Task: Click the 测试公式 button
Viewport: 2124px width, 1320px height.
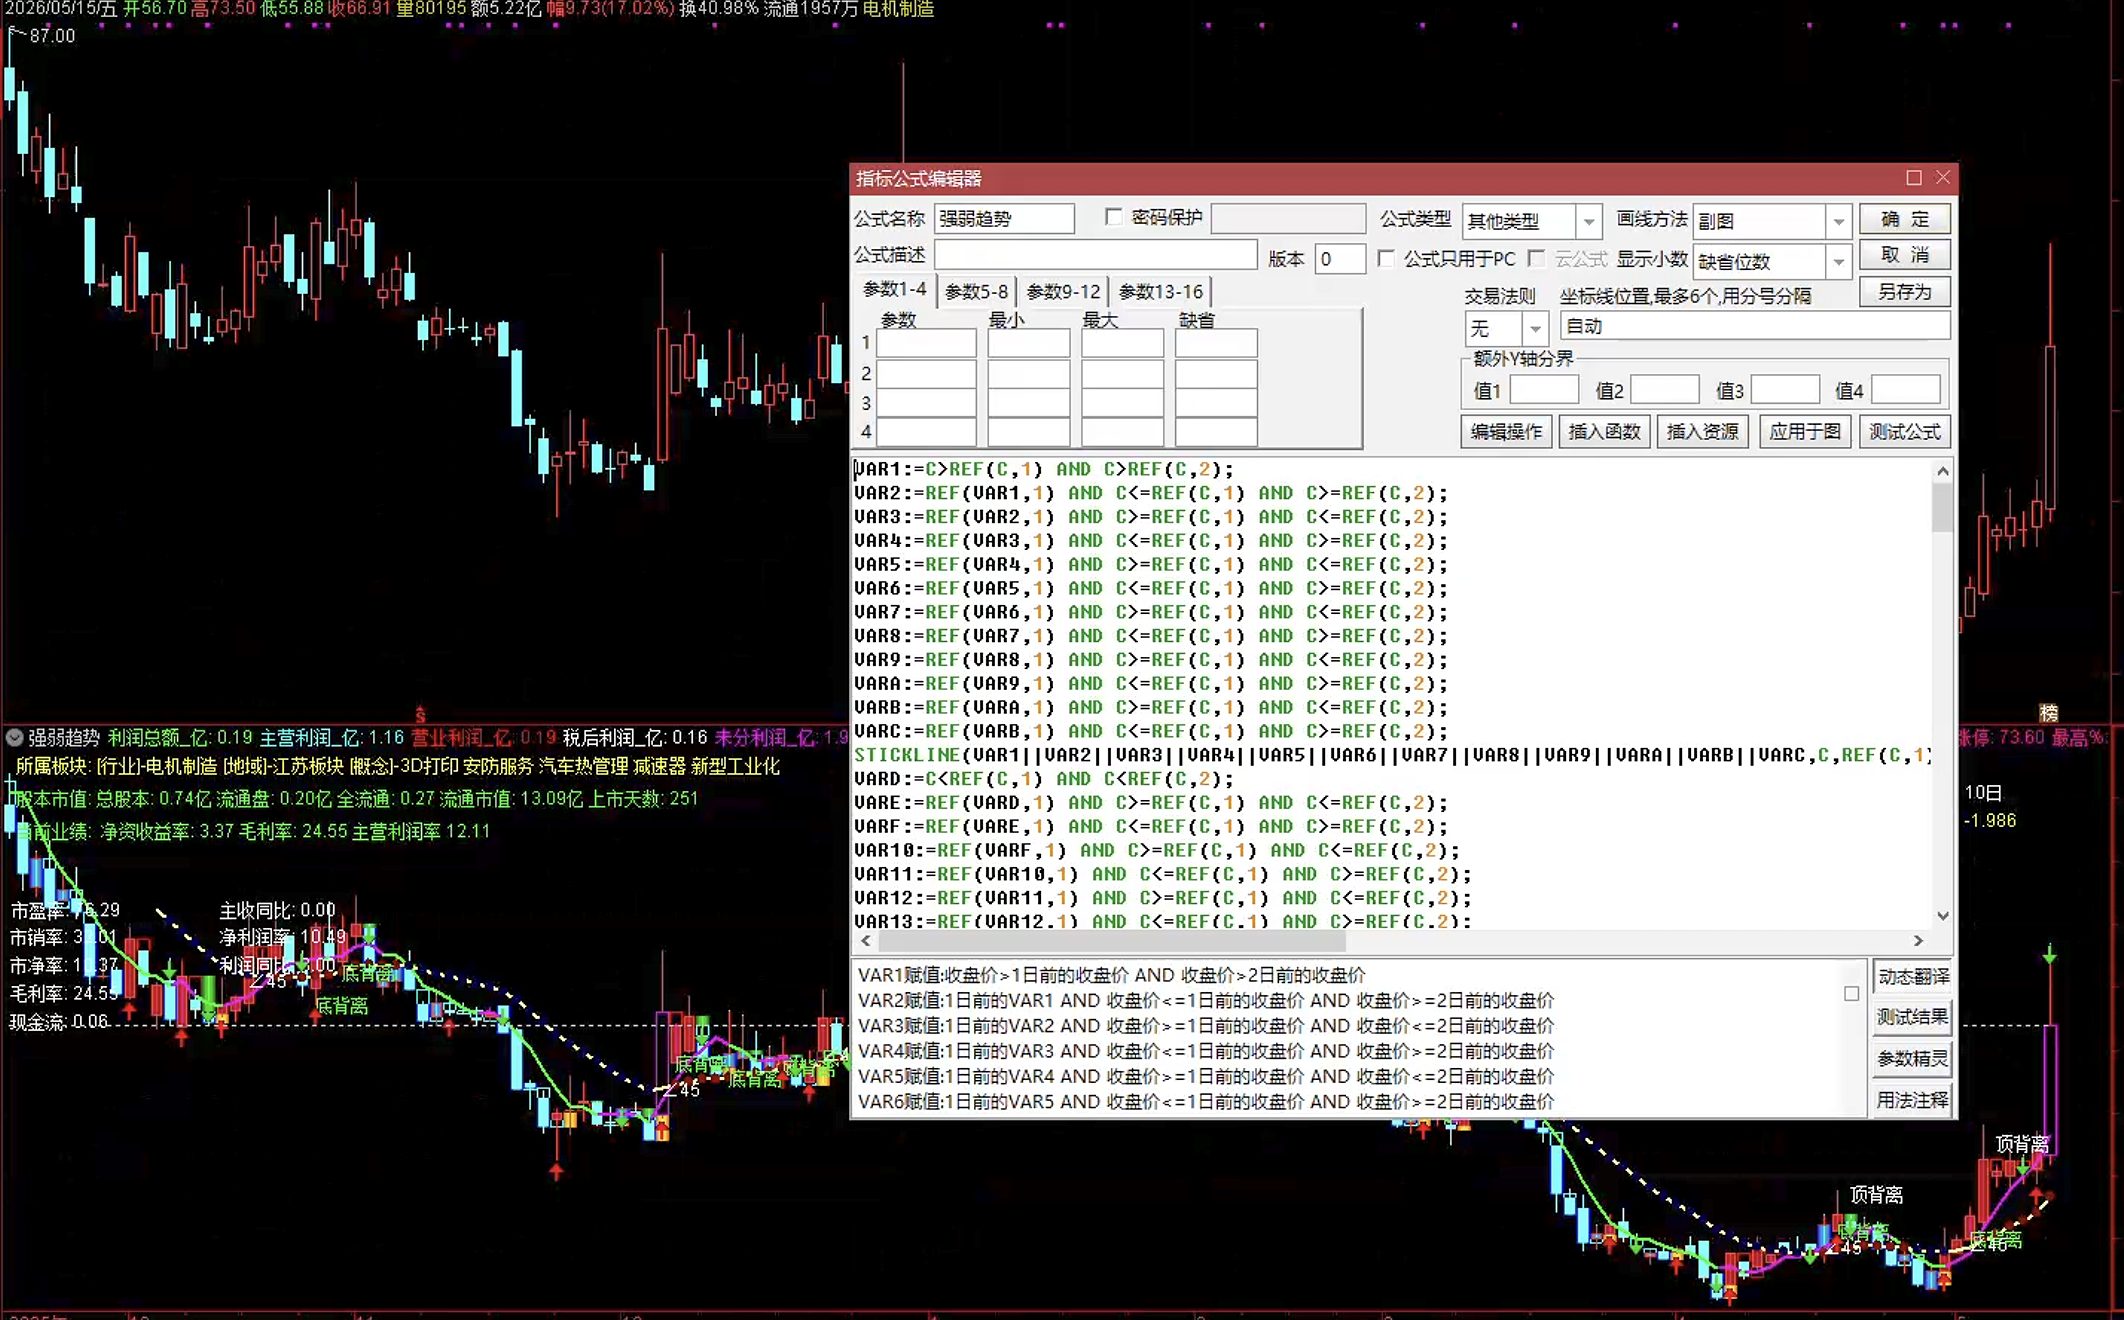Action: pyautogui.click(x=1905, y=432)
